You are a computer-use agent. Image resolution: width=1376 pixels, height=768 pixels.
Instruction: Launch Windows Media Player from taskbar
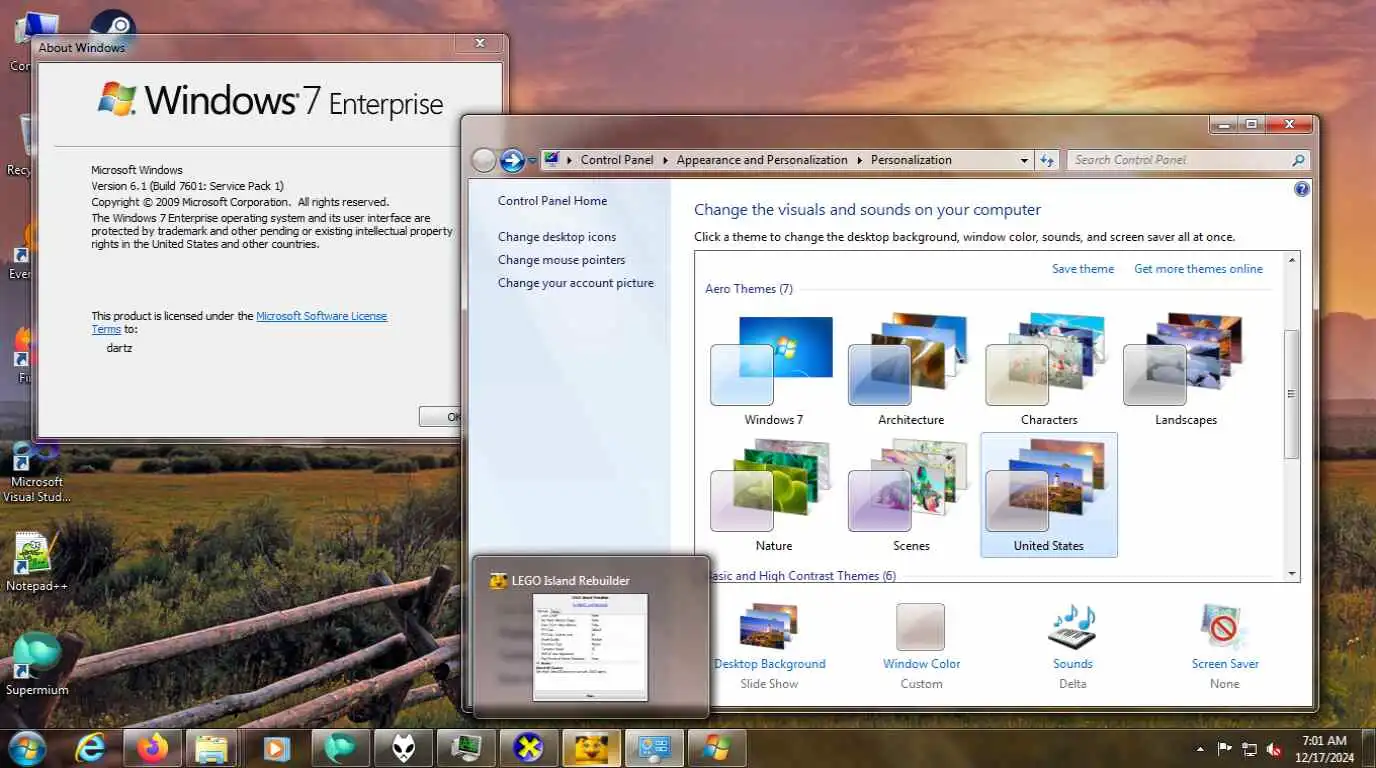pos(277,748)
